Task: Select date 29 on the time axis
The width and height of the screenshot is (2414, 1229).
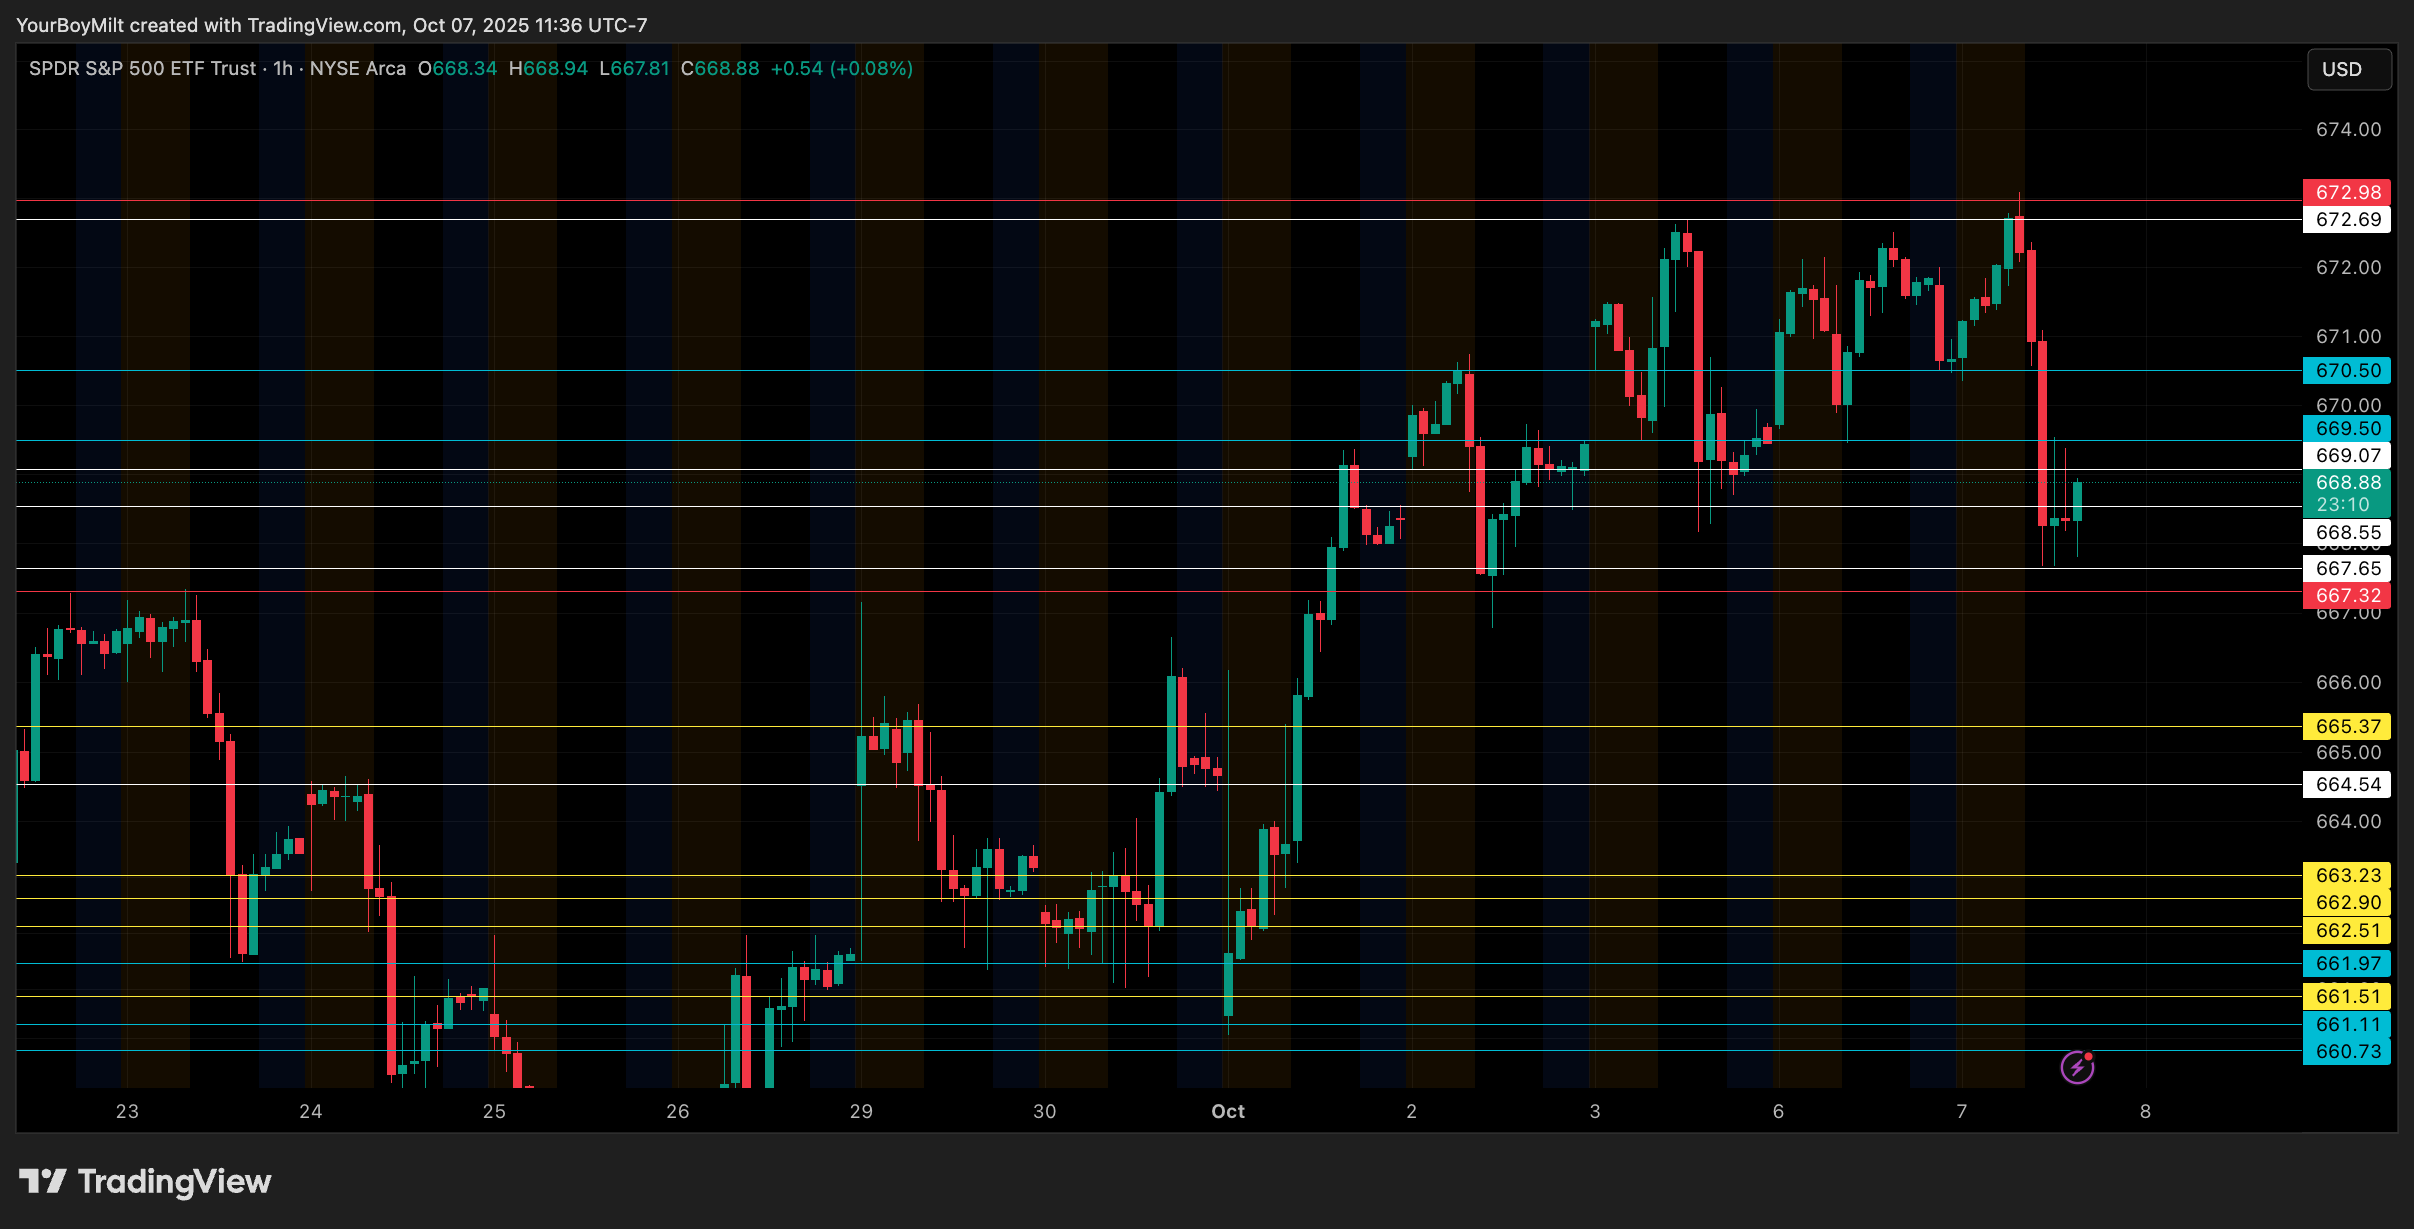Action: point(861,1111)
